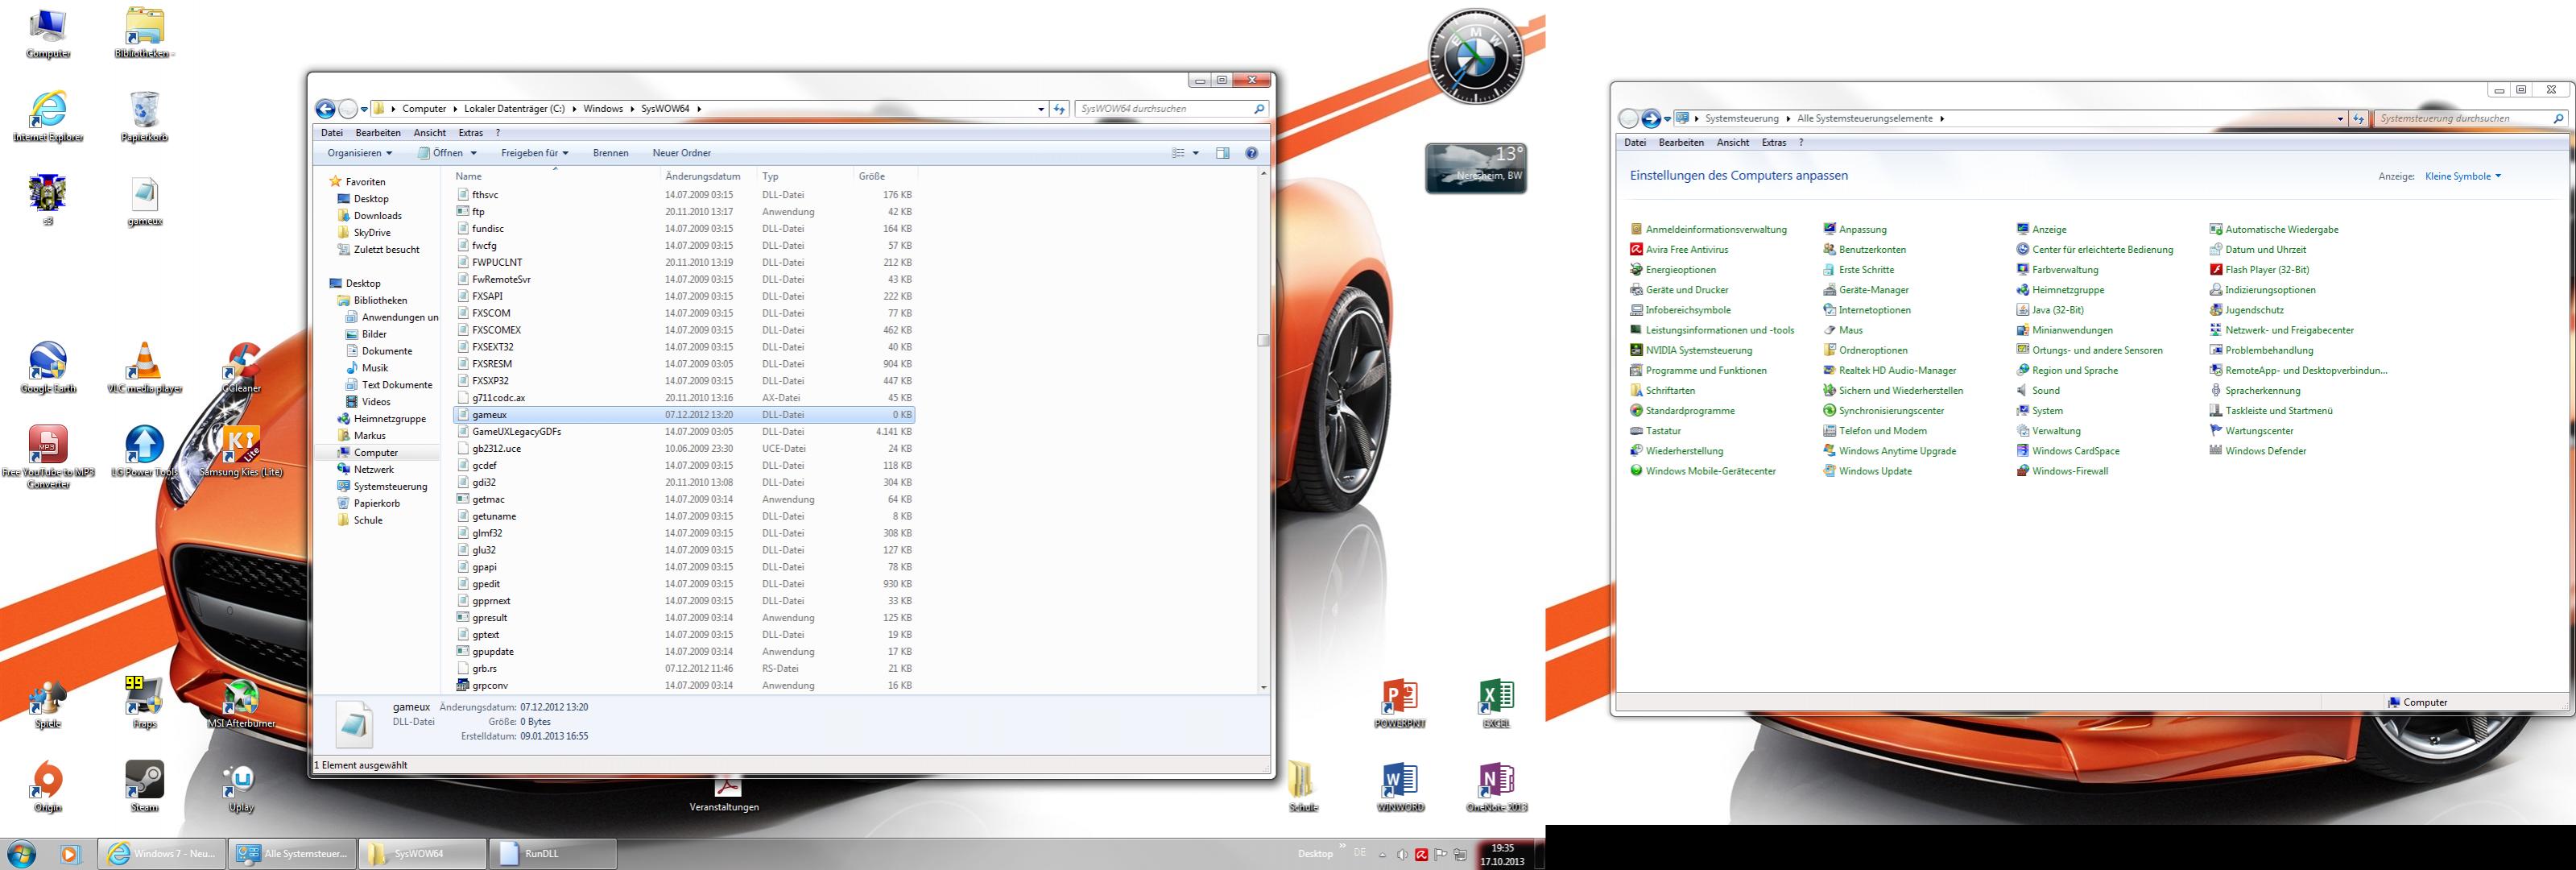Click the Windows Start orb
Screen dimensions: 2576x870
[x=21, y=854]
